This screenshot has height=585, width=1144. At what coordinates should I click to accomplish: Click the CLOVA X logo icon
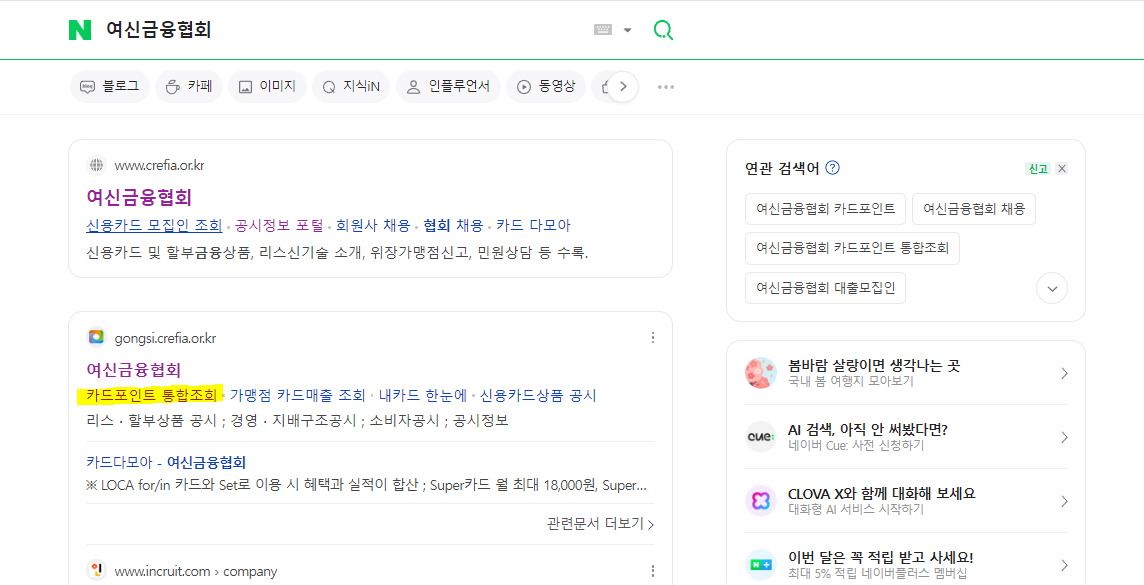pos(761,501)
